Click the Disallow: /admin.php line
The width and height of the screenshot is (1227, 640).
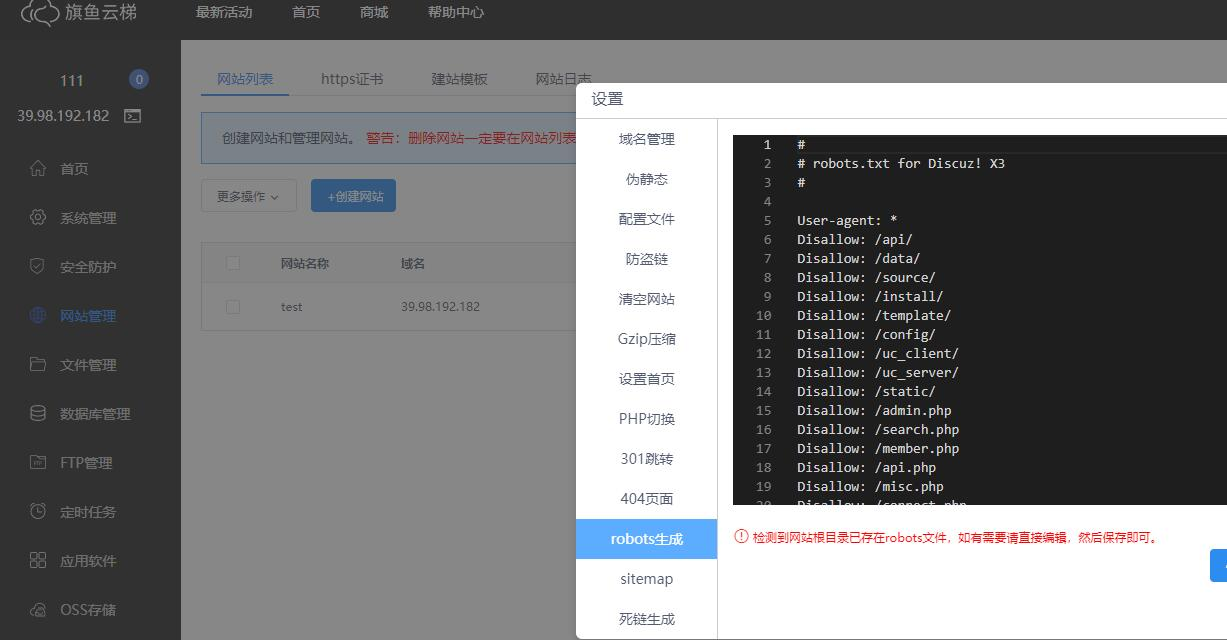tap(874, 410)
